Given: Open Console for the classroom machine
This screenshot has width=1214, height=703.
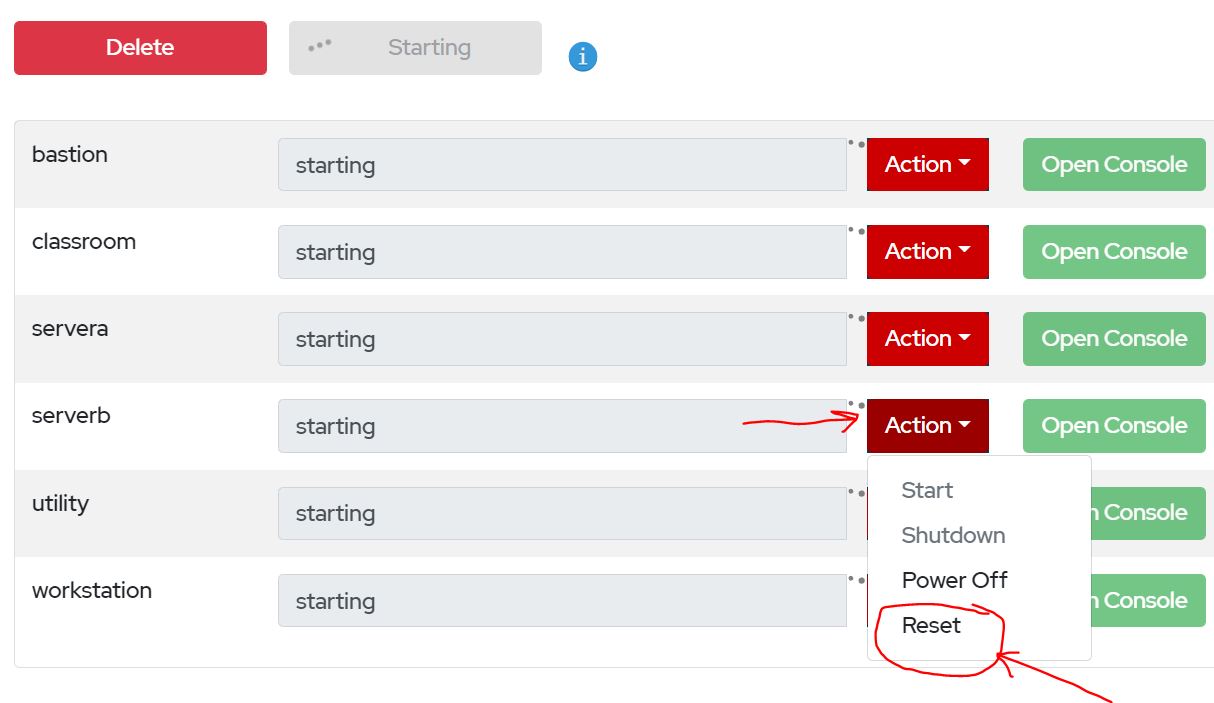Looking at the screenshot, I should [1113, 251].
